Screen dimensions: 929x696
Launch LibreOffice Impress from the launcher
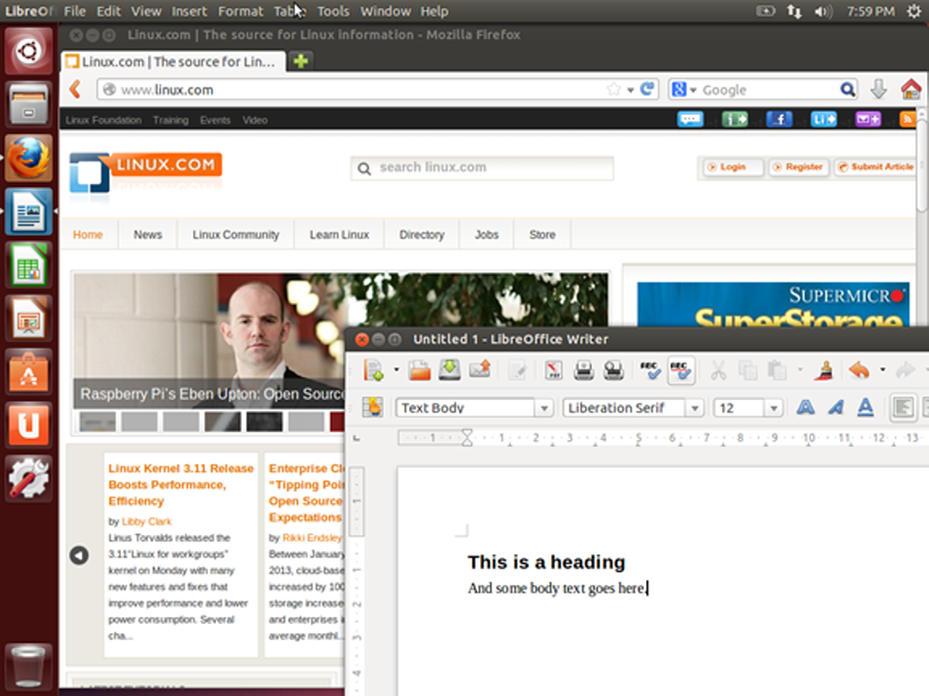[x=28, y=319]
